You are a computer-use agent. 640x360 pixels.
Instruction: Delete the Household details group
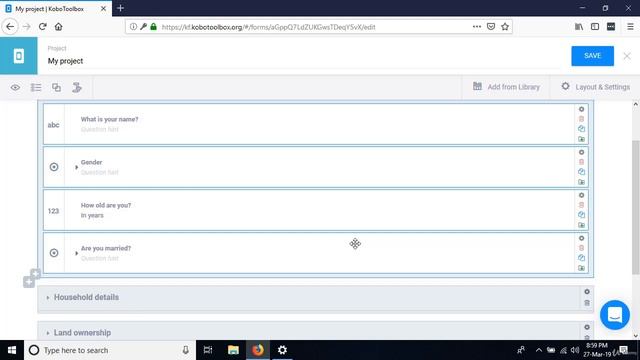click(587, 303)
